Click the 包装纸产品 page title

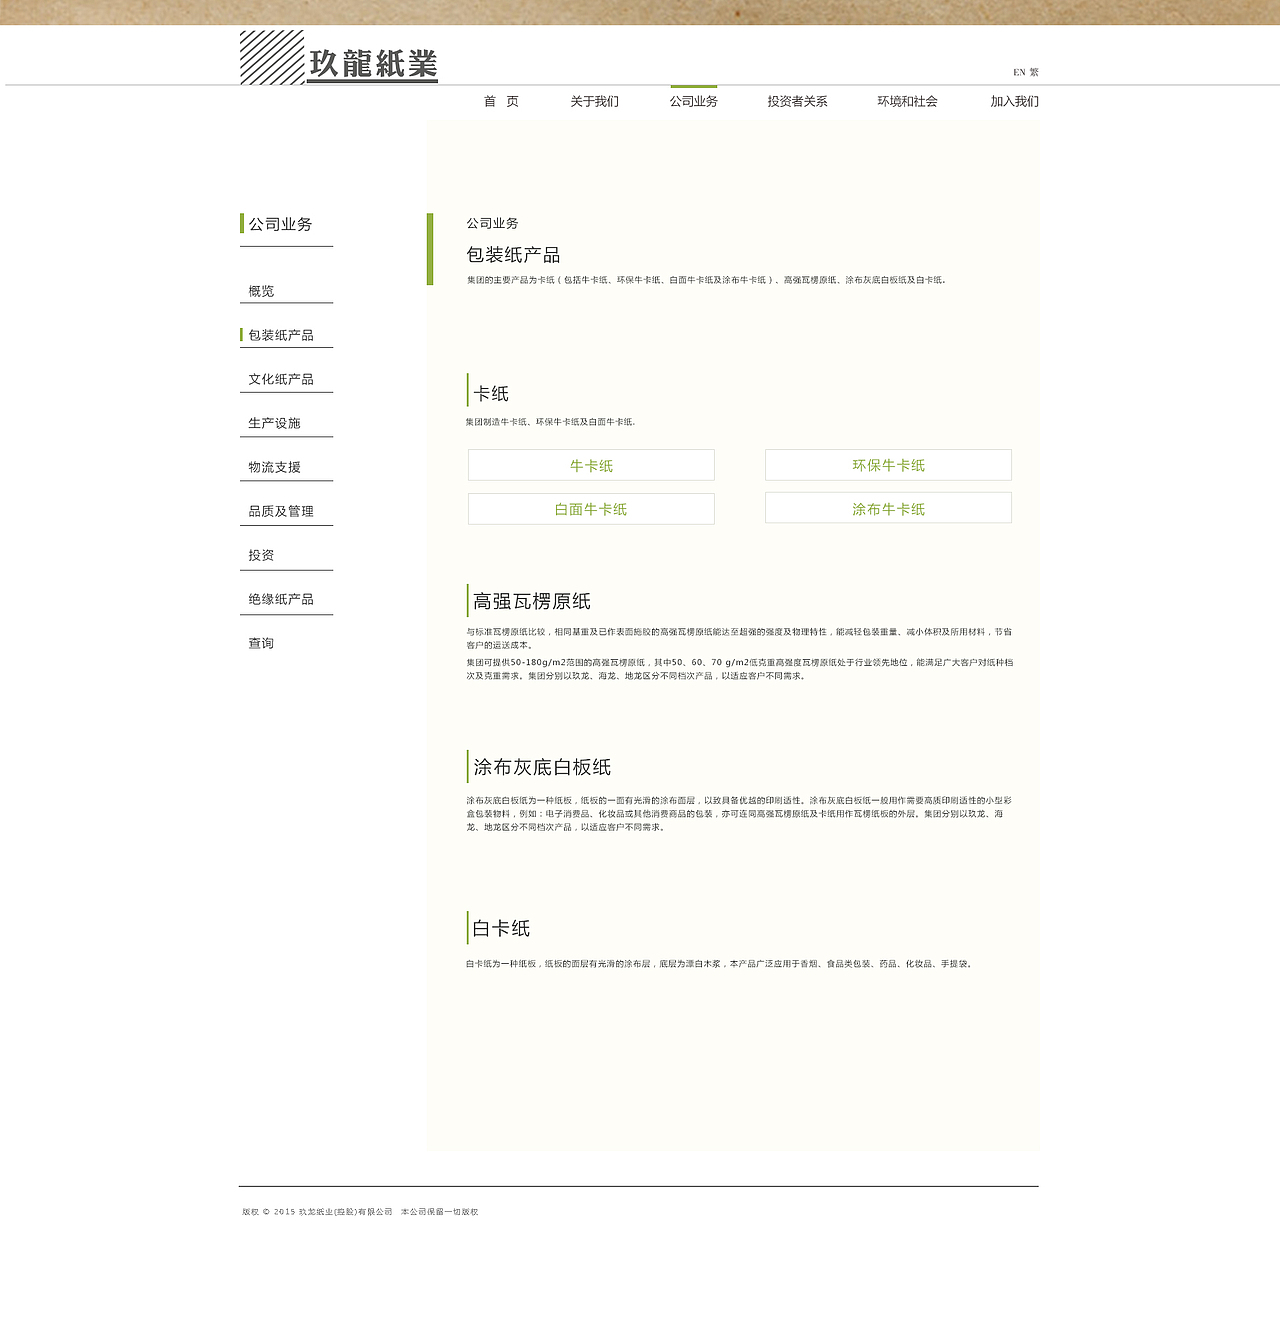pos(513,255)
